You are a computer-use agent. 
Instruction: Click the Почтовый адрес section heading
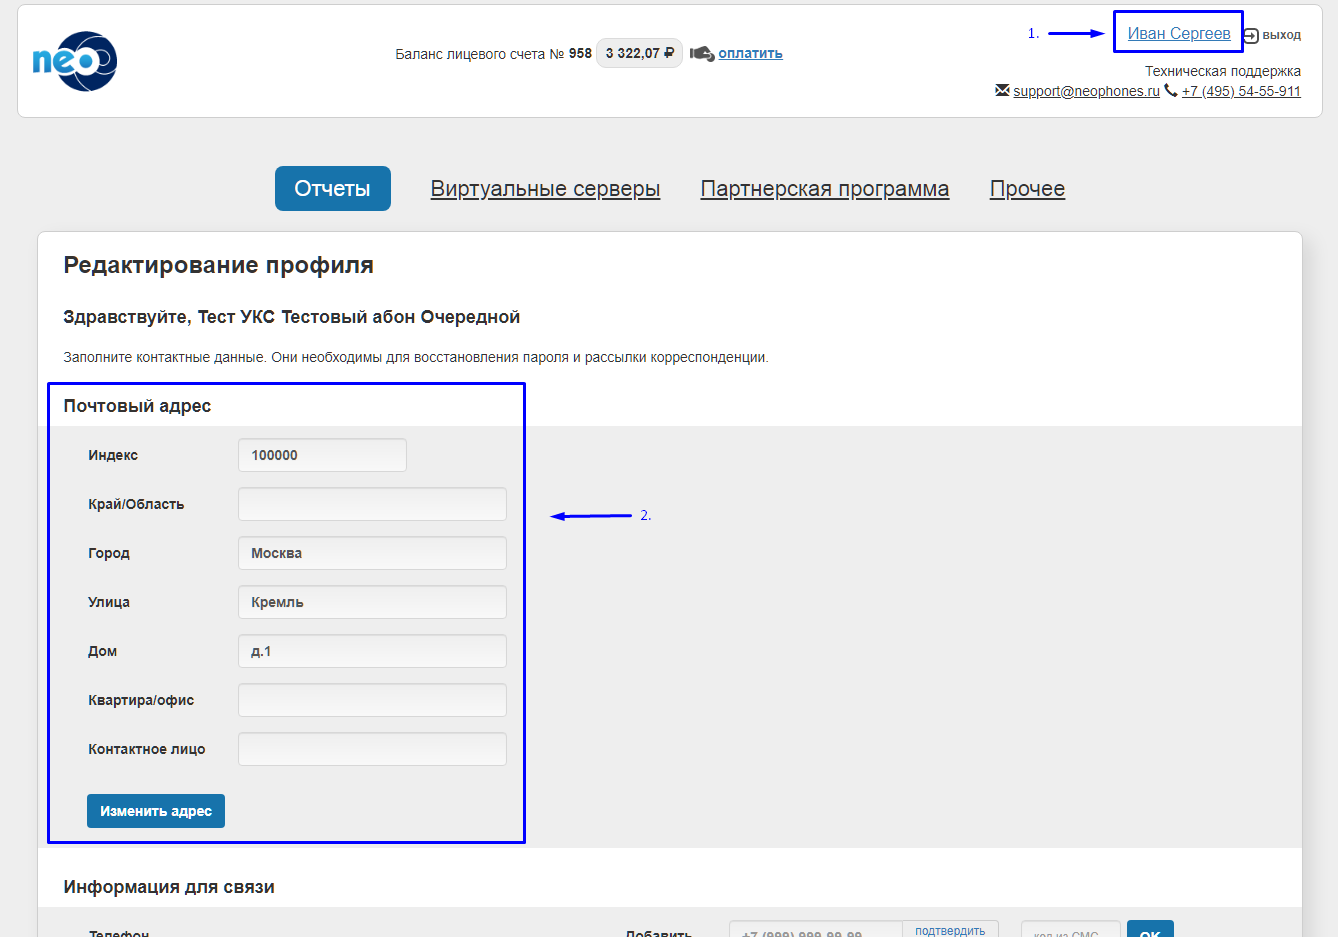coord(137,406)
